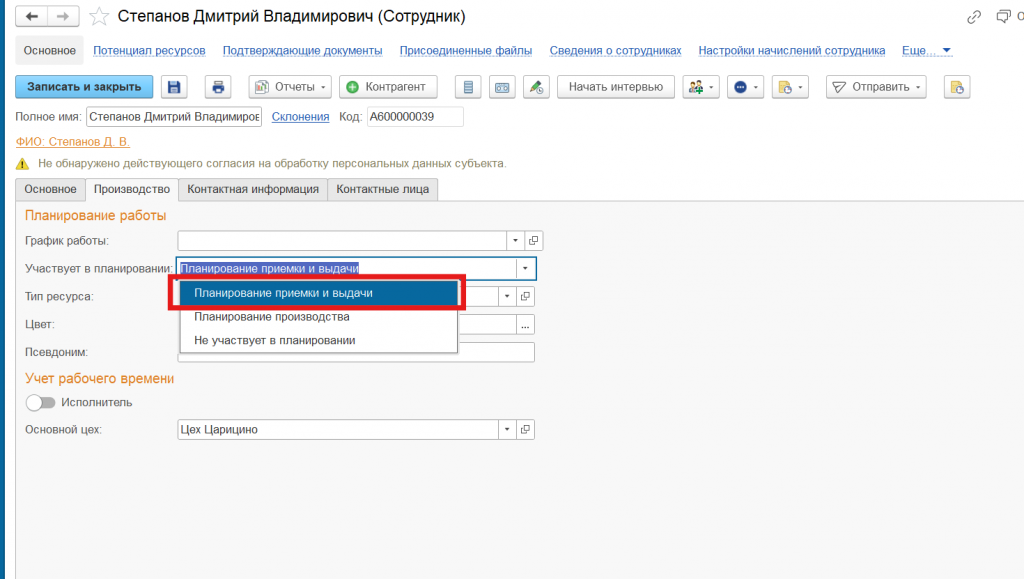Open the Основной цех dropdown list
Image resolution: width=1024 pixels, height=579 pixels.
point(508,430)
